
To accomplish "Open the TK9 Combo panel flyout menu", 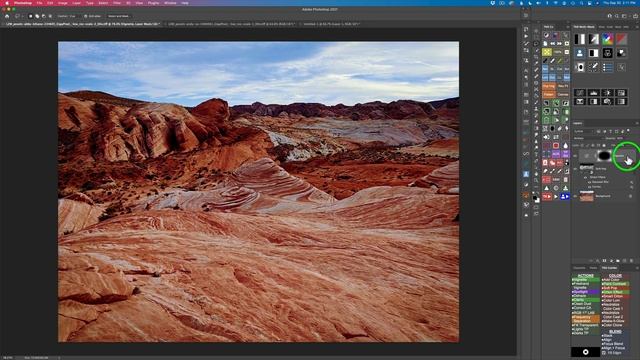I will (636, 268).
